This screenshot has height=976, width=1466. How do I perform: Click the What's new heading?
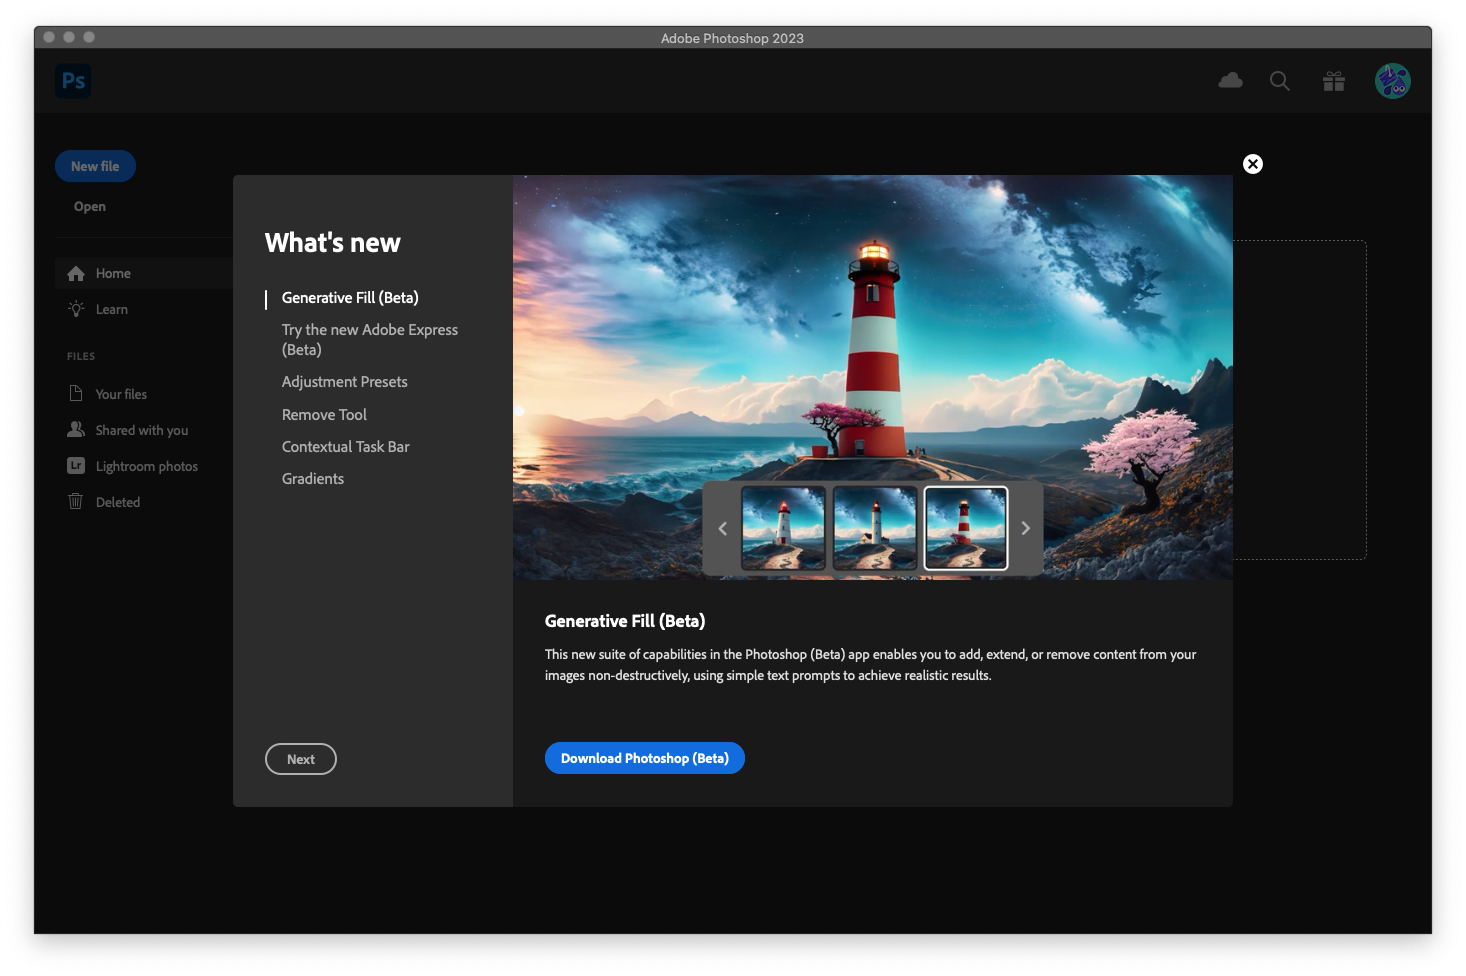pos(332,243)
